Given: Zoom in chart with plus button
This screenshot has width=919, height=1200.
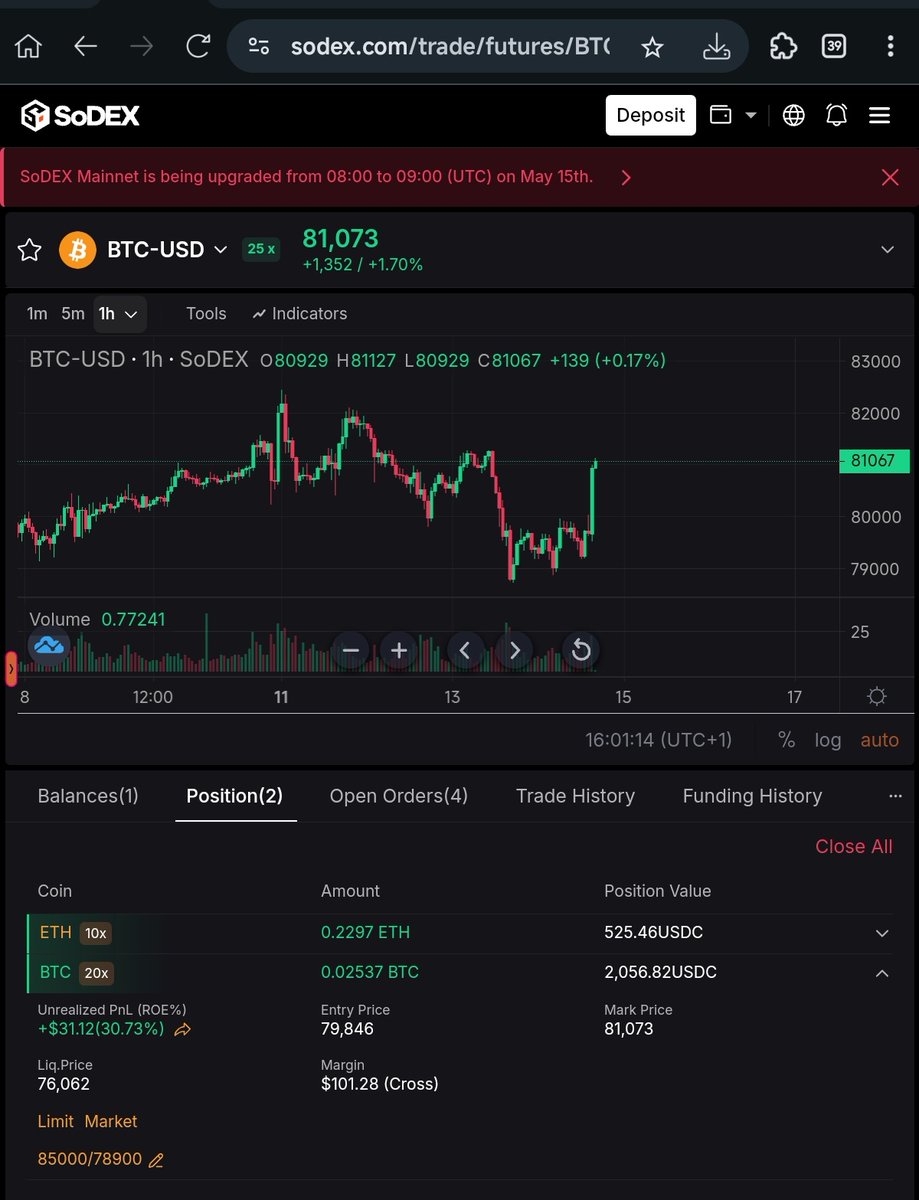Looking at the screenshot, I should (399, 651).
